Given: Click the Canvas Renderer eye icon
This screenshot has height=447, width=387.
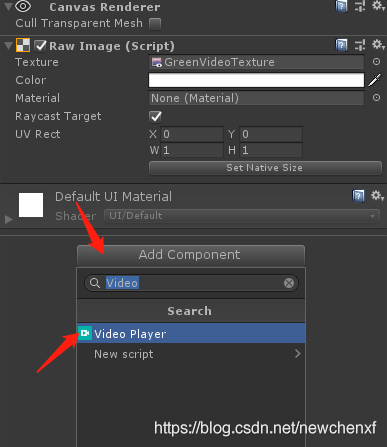Looking at the screenshot, I should click(23, 6).
